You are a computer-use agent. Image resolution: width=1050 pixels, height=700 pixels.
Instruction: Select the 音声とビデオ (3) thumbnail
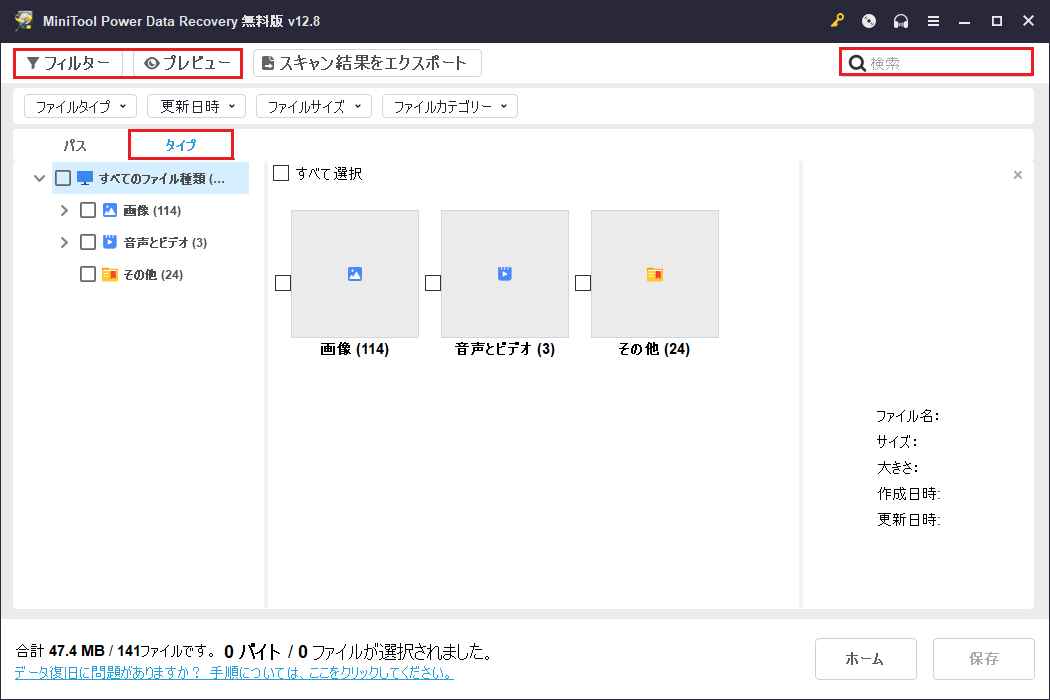pos(505,273)
